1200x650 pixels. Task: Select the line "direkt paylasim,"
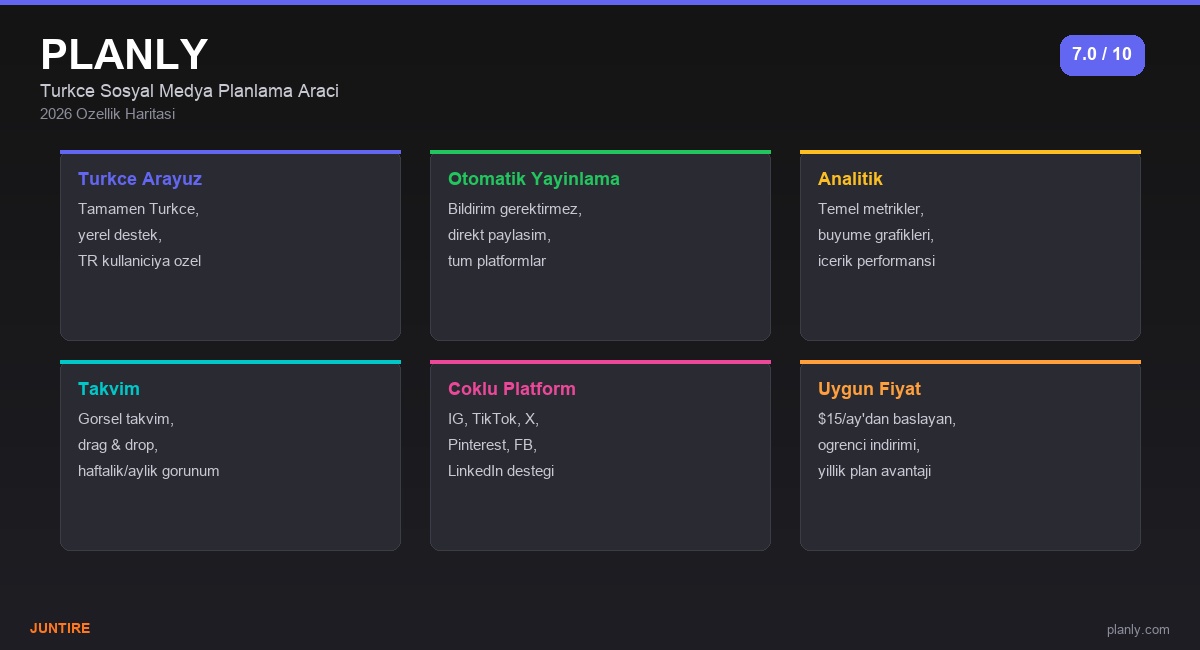pyautogui.click(x=499, y=235)
